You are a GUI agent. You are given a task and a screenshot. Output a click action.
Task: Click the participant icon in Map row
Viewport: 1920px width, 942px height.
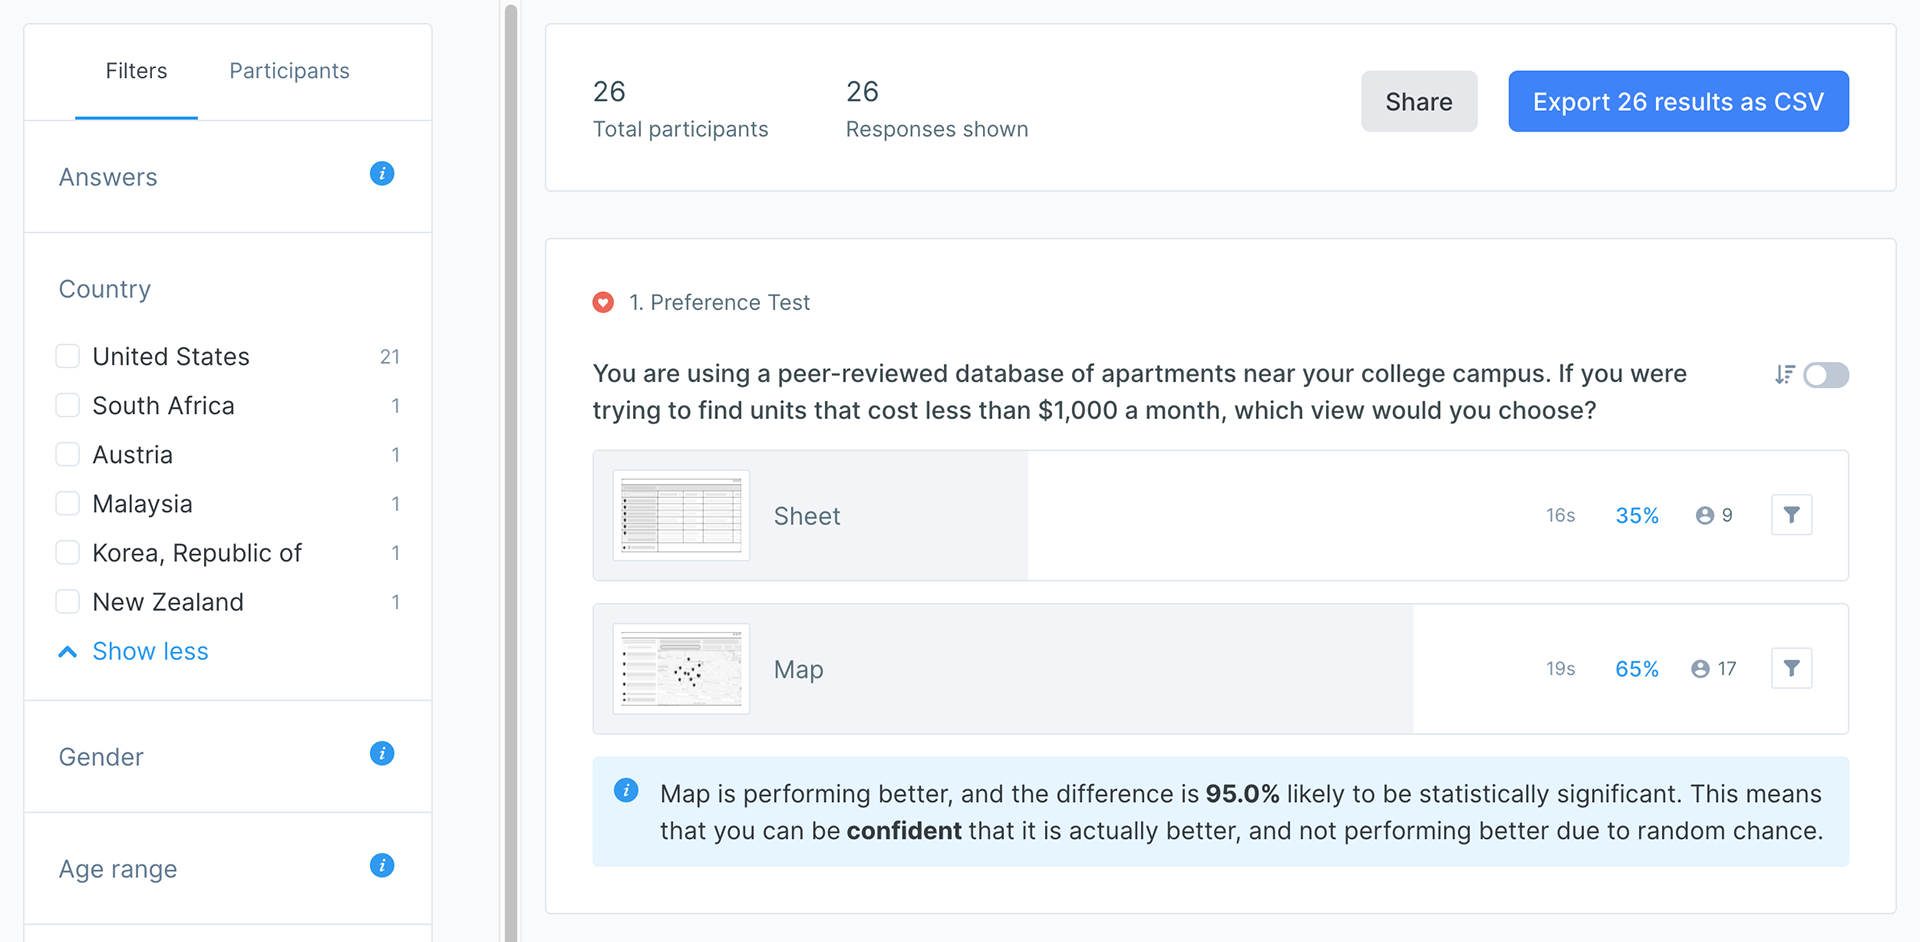(x=1700, y=669)
